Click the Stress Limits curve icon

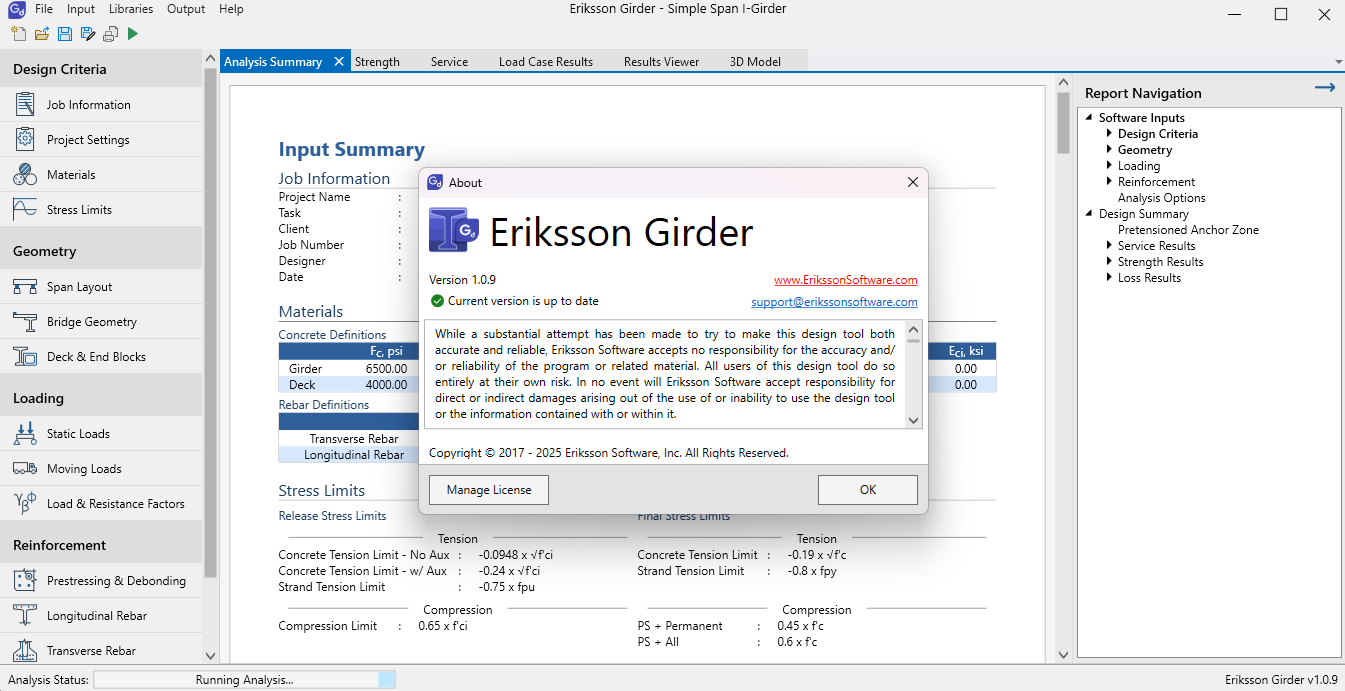(25, 209)
